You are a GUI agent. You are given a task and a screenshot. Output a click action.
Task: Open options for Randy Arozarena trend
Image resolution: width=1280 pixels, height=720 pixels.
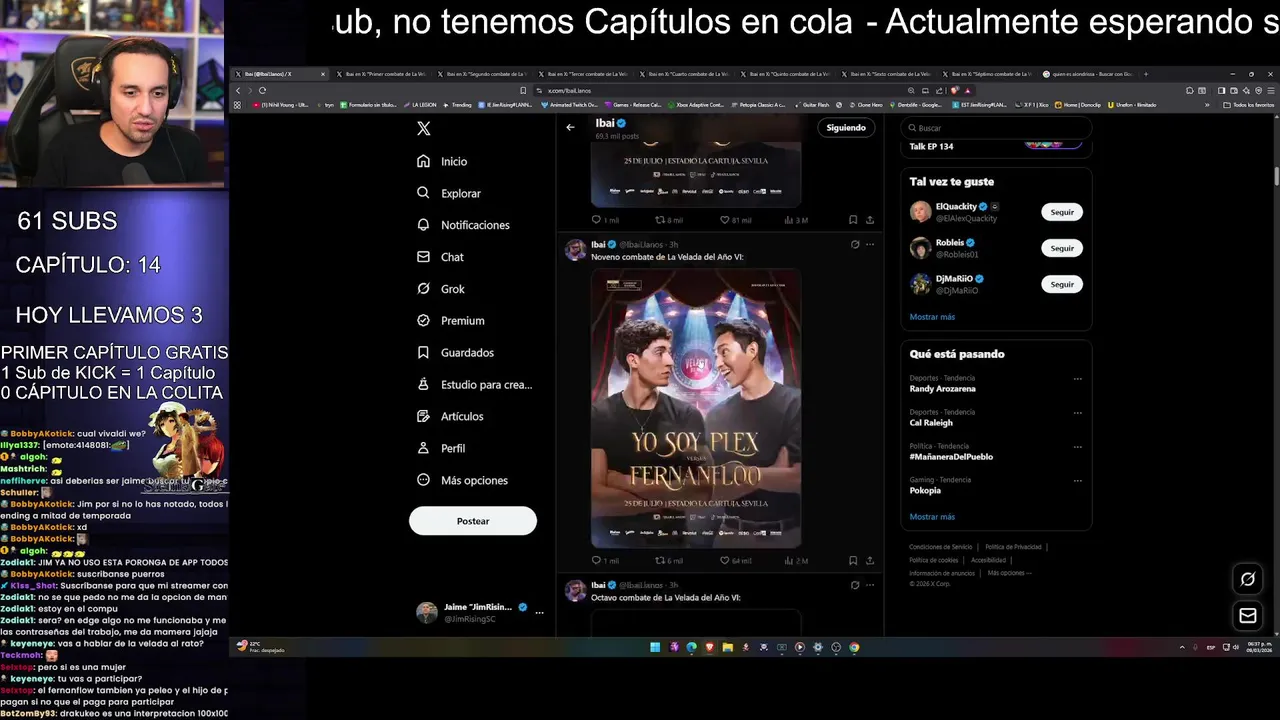point(1077,379)
